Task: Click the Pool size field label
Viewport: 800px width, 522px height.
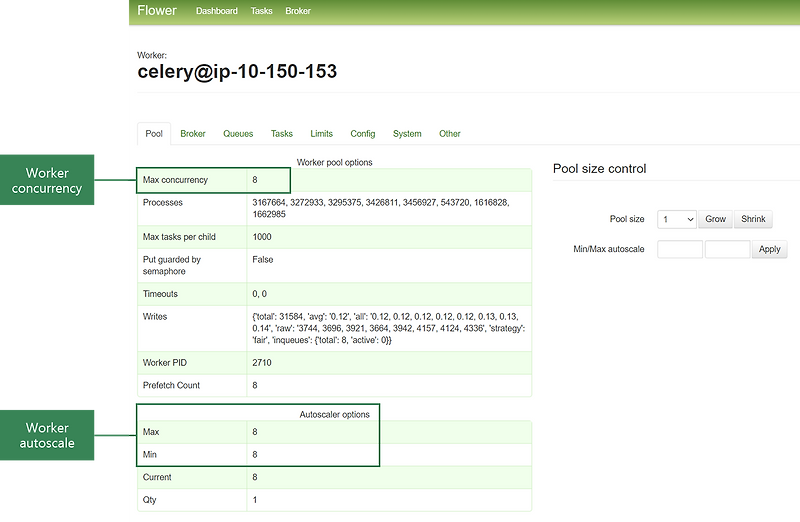Action: pos(627,219)
